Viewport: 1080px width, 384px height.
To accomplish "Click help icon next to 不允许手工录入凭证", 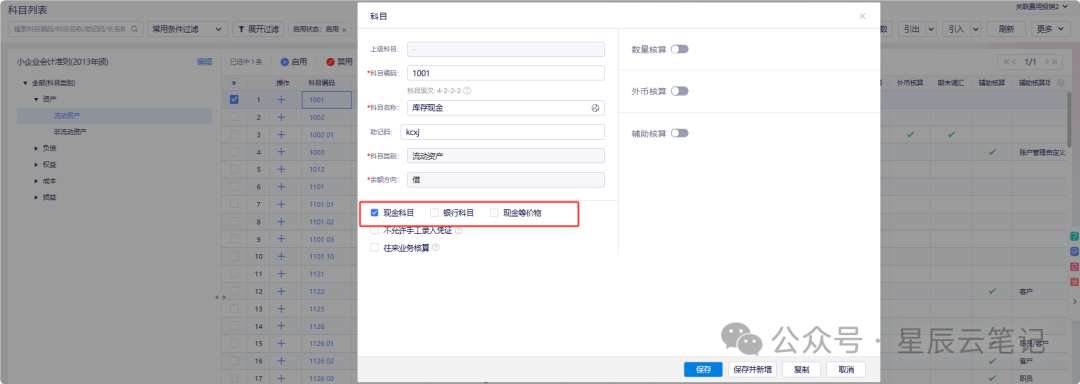I will [459, 231].
